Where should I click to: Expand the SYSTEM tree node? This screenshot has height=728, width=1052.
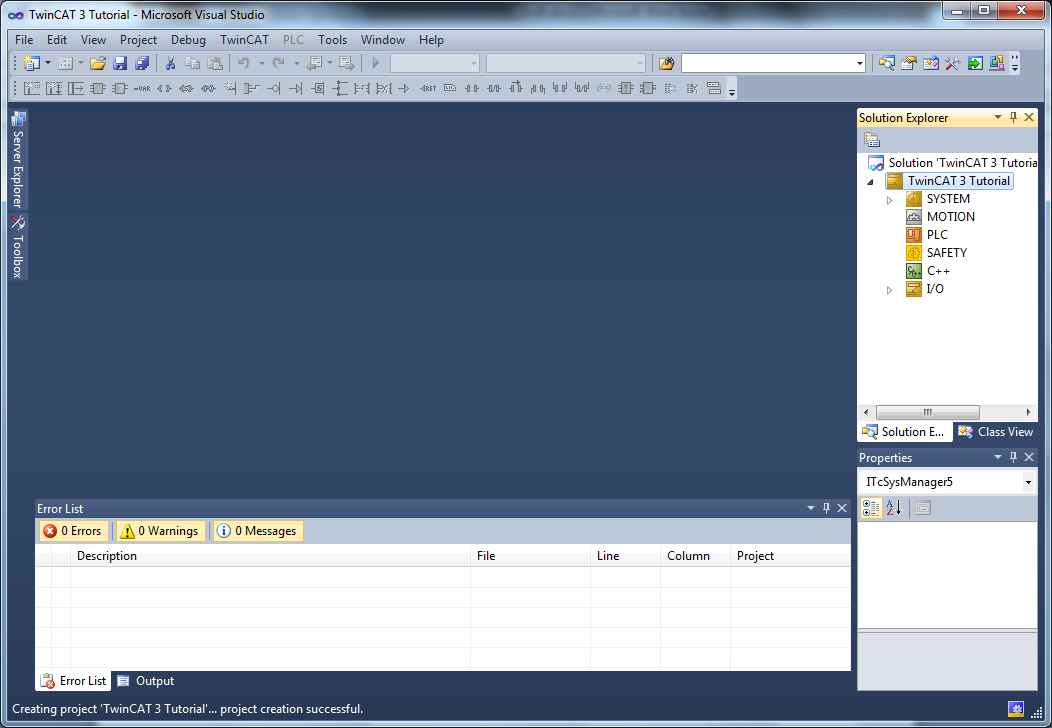click(x=890, y=200)
